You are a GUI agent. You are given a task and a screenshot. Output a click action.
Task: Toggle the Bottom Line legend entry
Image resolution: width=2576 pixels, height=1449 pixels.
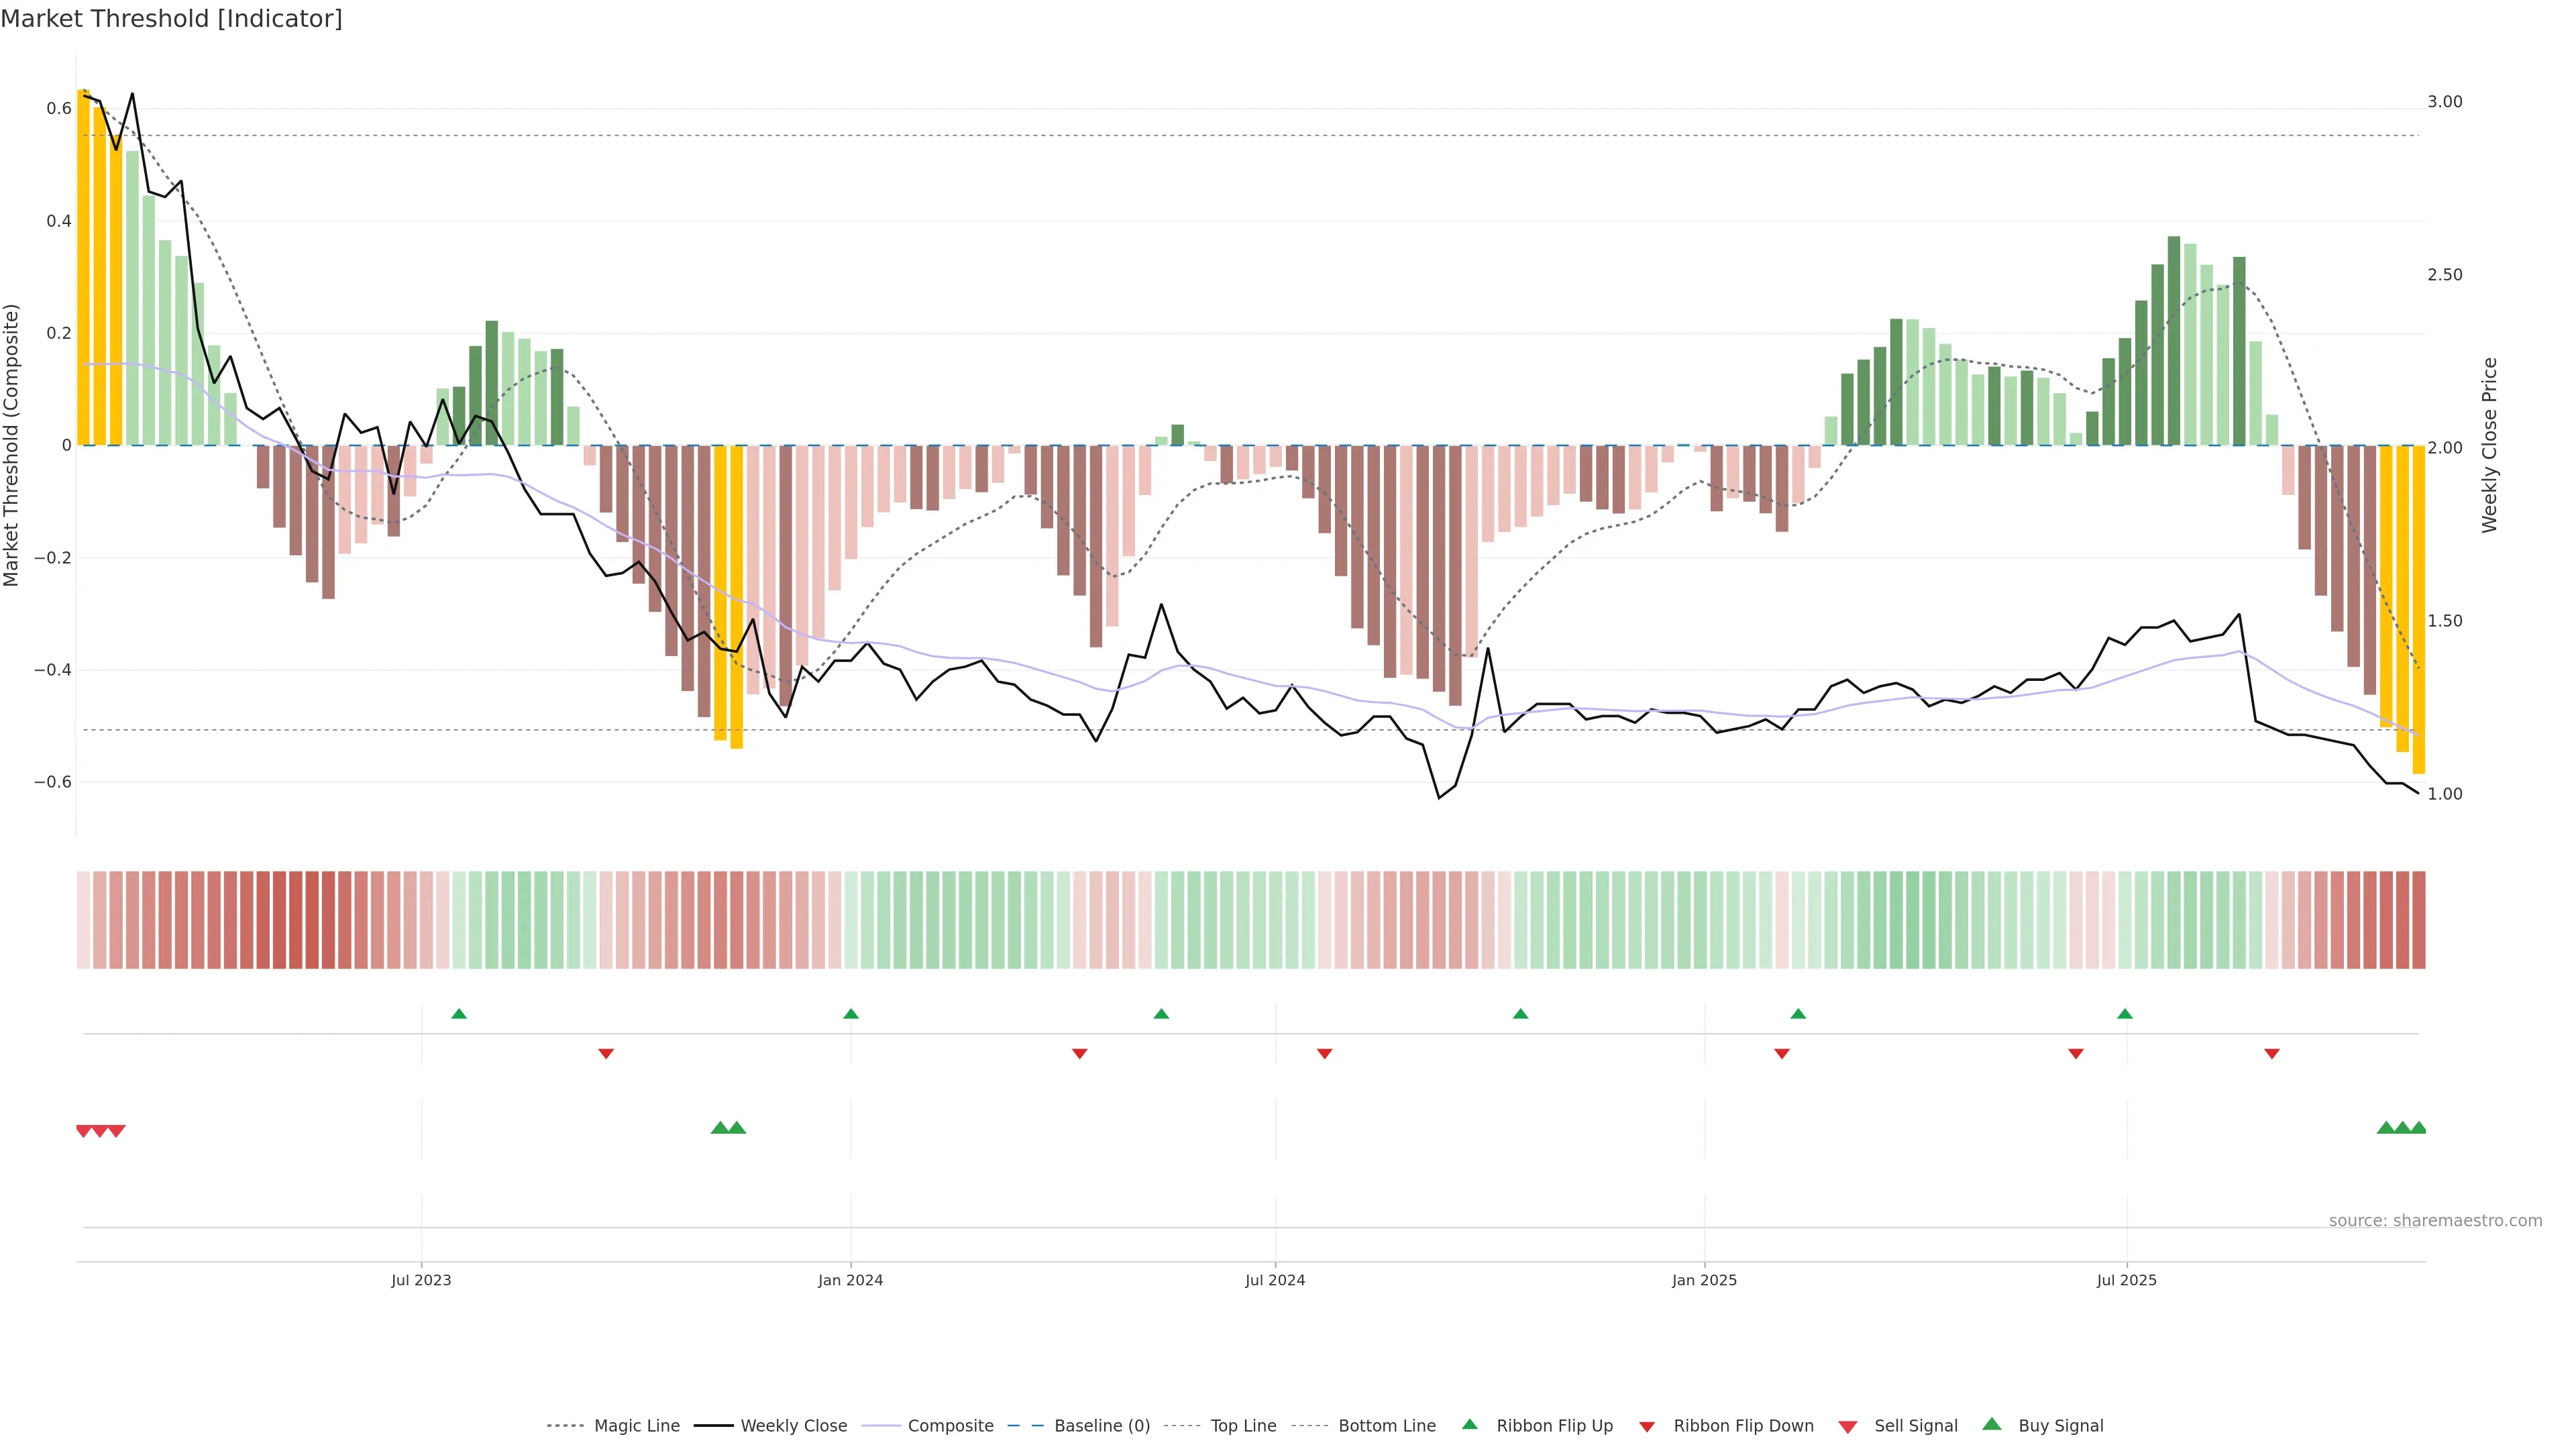point(1386,1426)
